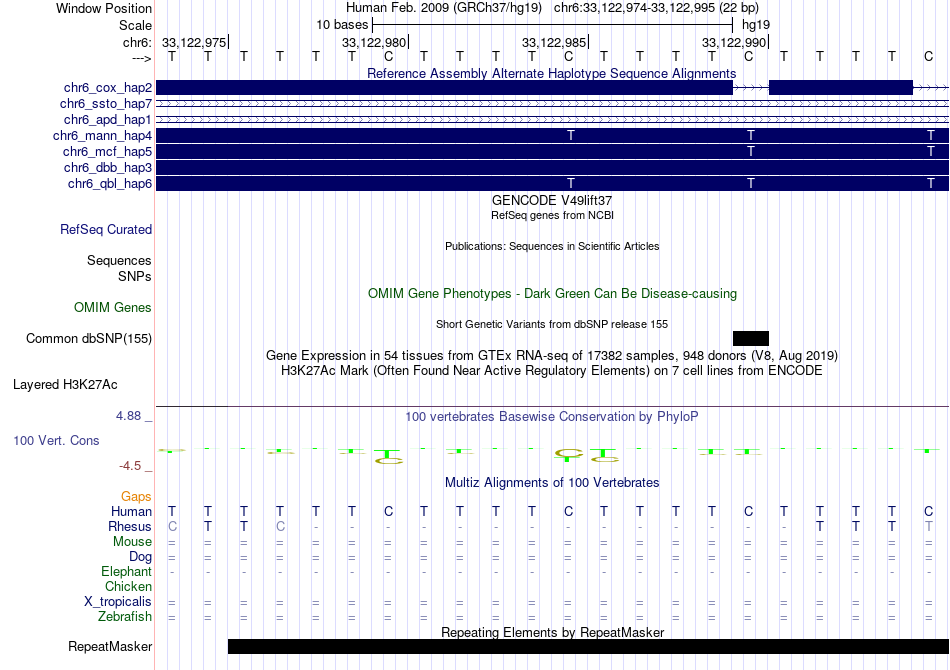Select the Elephant species row label
The height and width of the screenshot is (670, 950).
[127, 572]
